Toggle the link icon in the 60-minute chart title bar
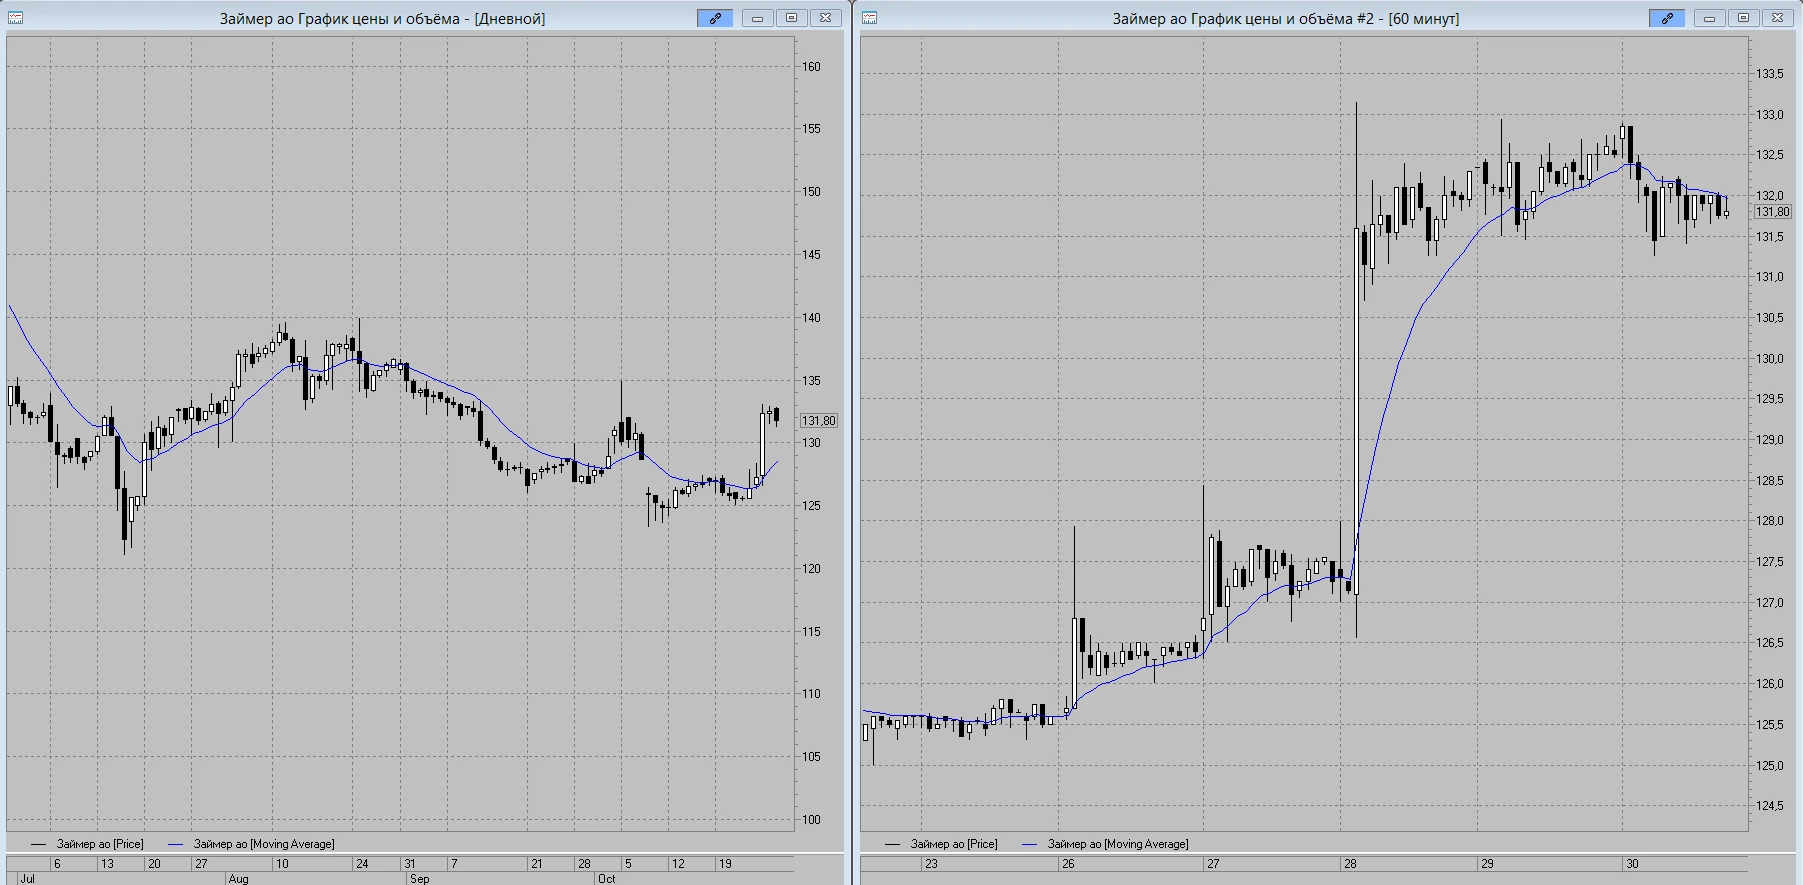1803x885 pixels. pos(1667,18)
